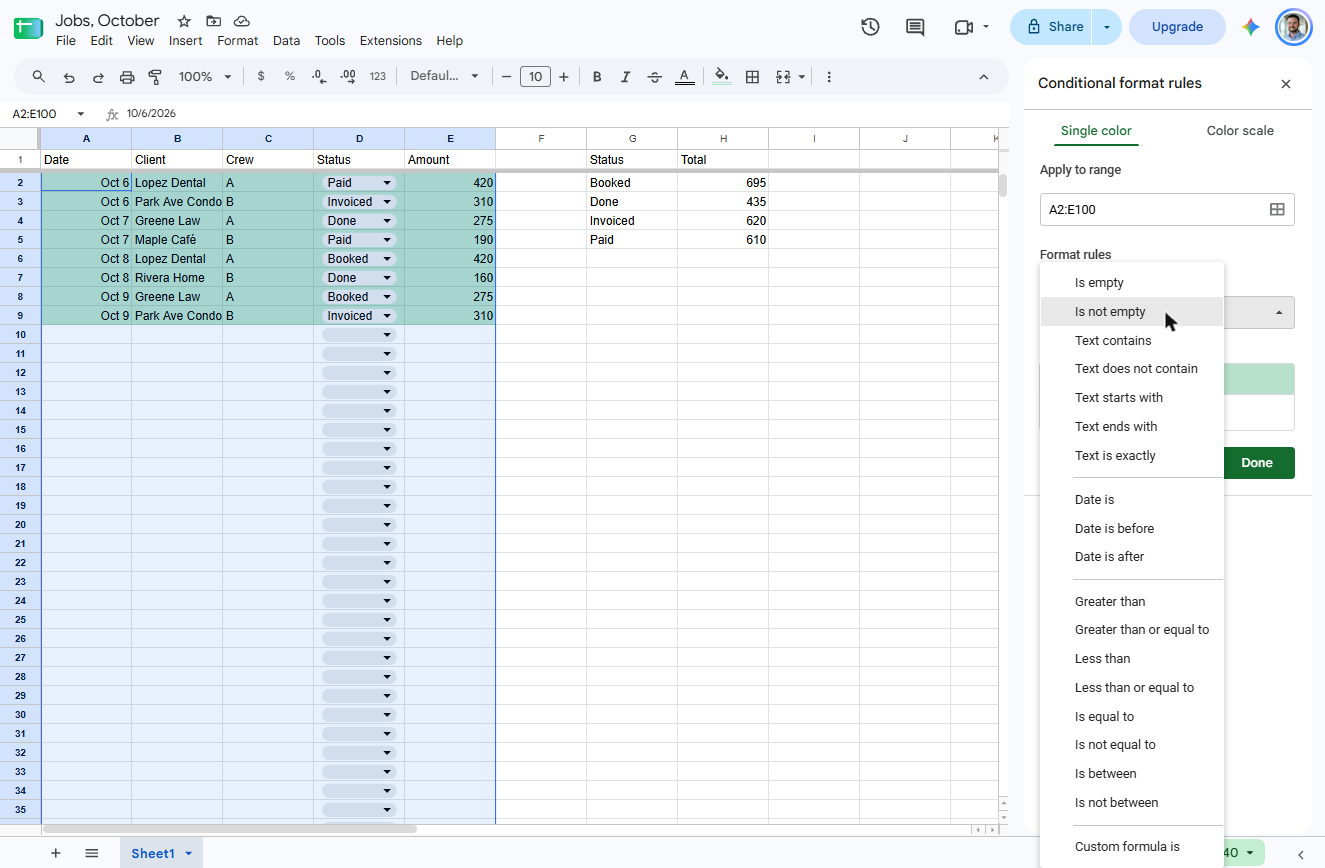Select the paint format tool
1325x868 pixels.
pos(155,77)
